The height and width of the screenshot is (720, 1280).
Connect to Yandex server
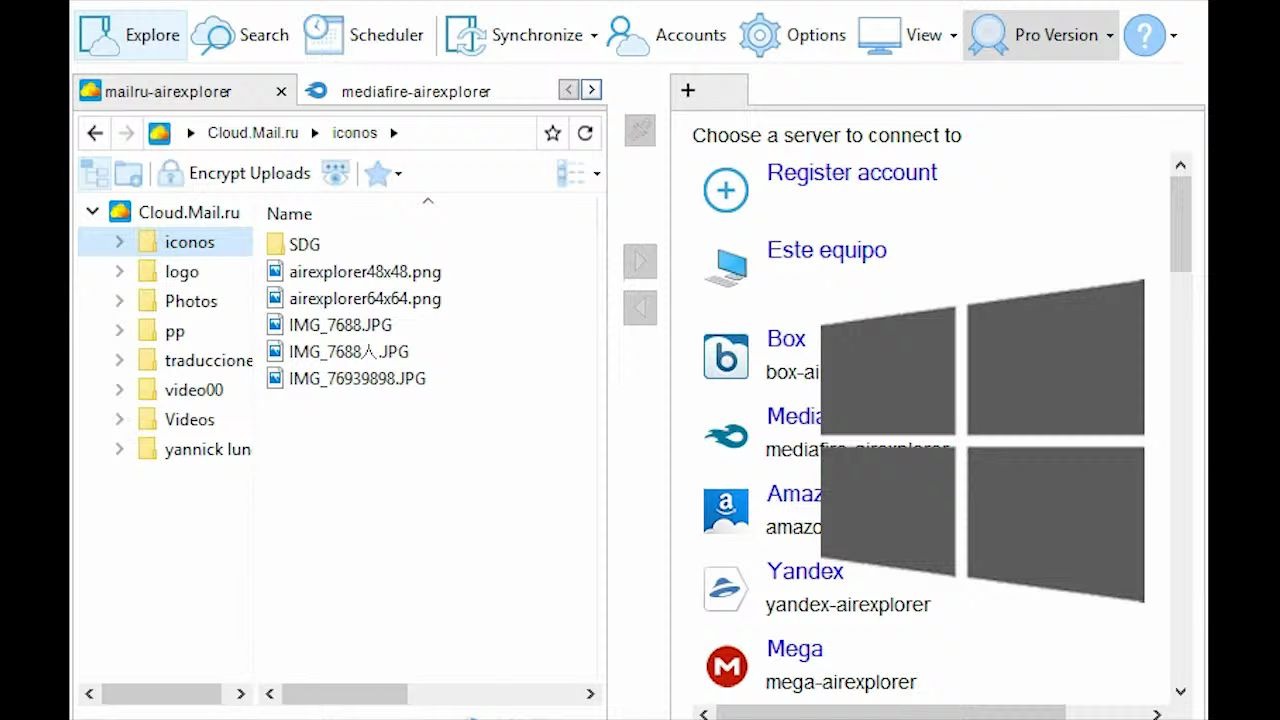(805, 571)
